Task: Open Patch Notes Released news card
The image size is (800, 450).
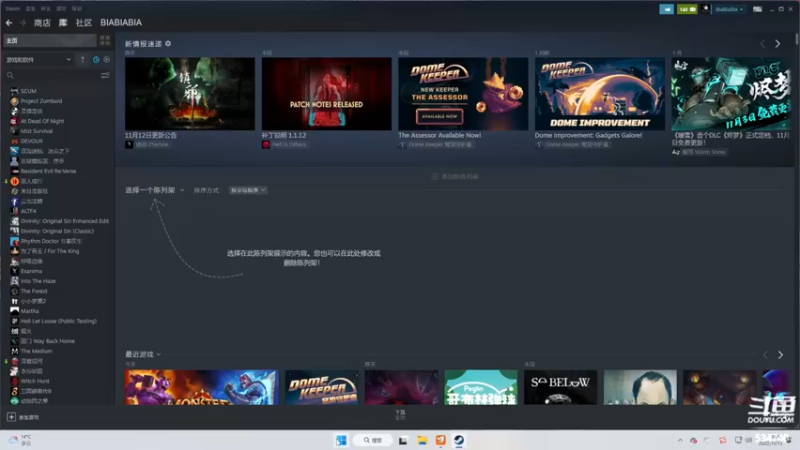Action: coord(327,94)
